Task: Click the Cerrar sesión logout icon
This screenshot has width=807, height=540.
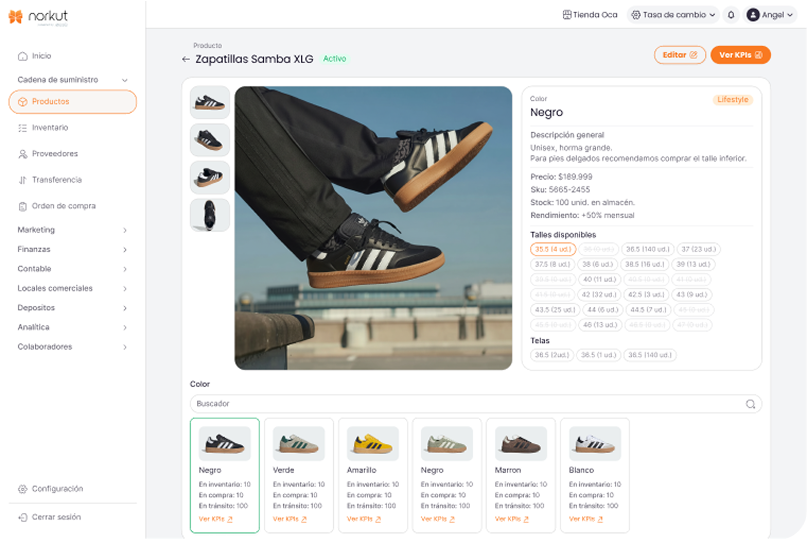Action: (x=23, y=517)
